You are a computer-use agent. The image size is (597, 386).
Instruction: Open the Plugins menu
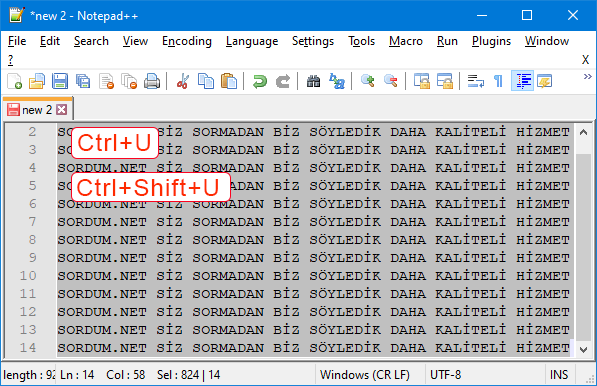(x=492, y=41)
